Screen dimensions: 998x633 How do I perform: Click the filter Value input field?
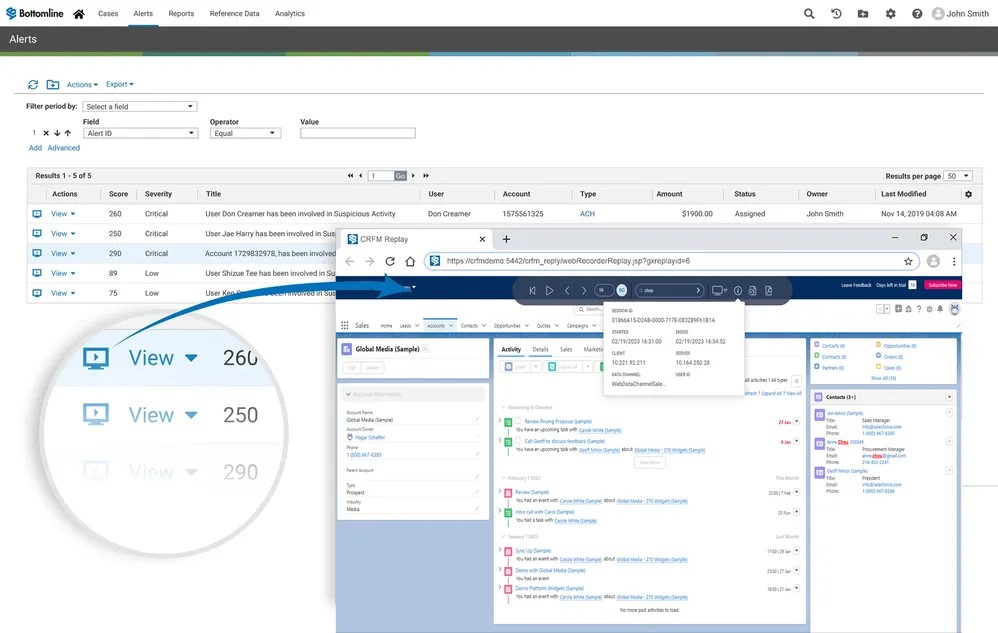pyautogui.click(x=358, y=133)
